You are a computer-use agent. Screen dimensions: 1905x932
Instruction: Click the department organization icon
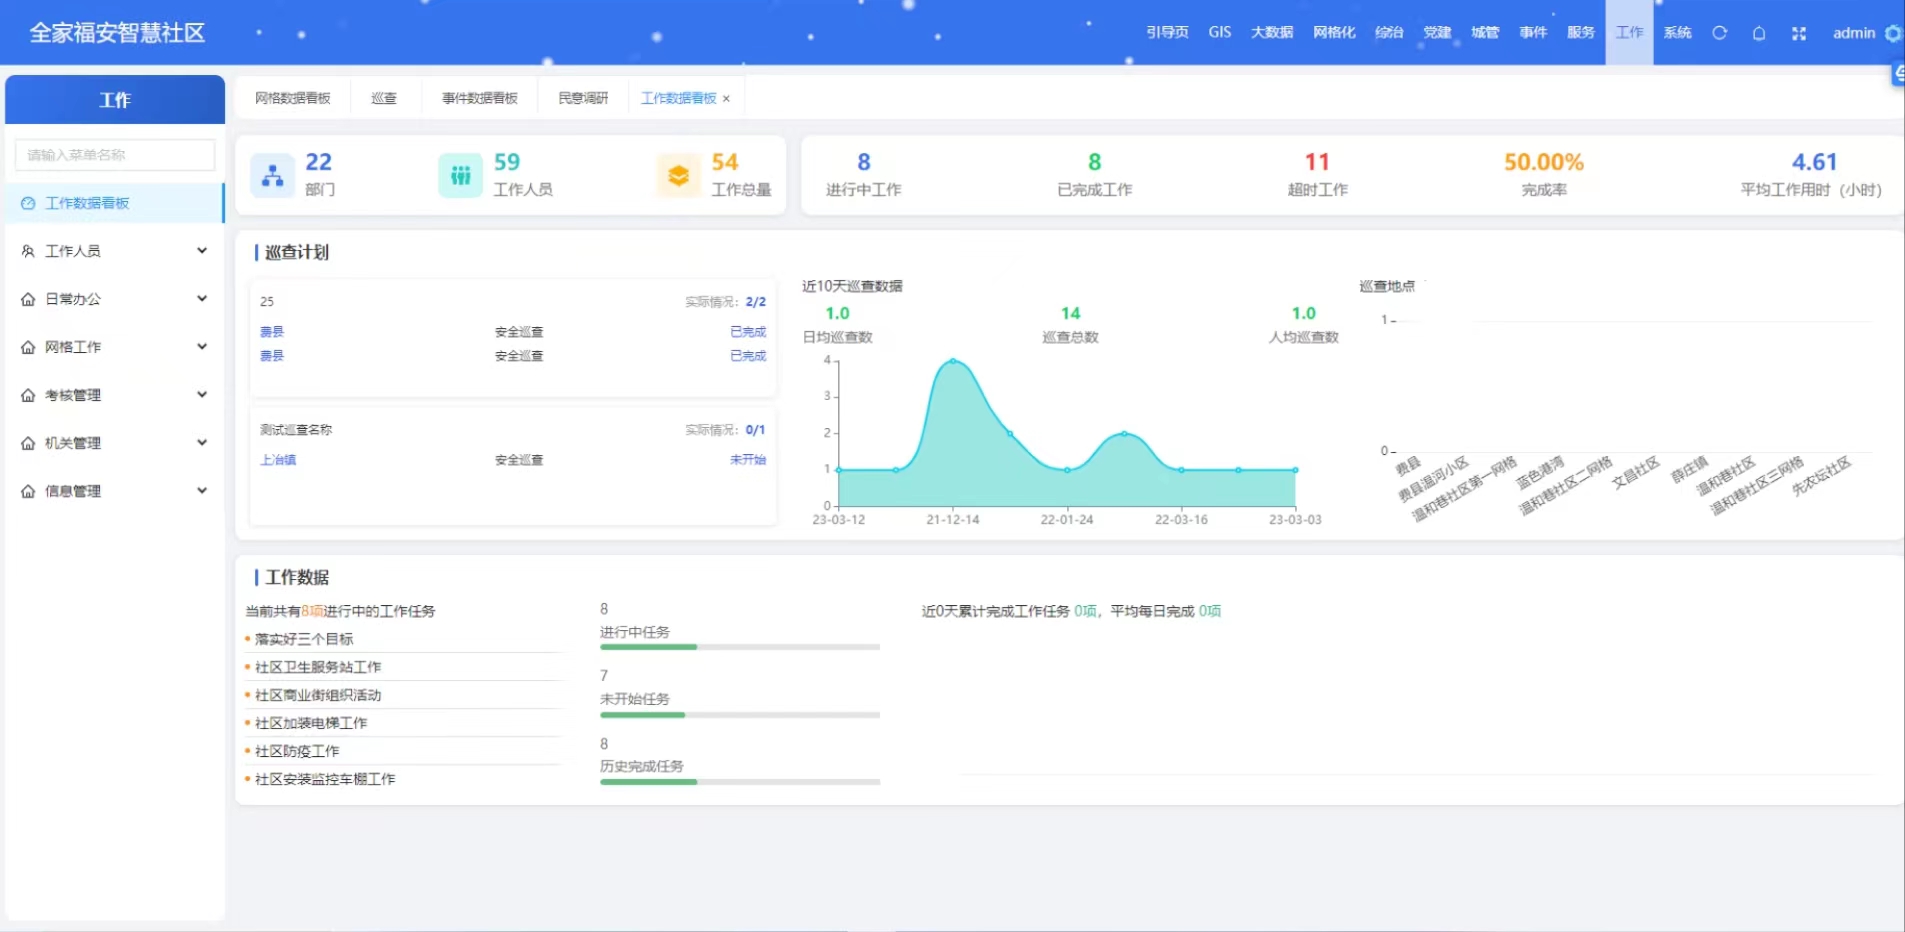(x=272, y=176)
